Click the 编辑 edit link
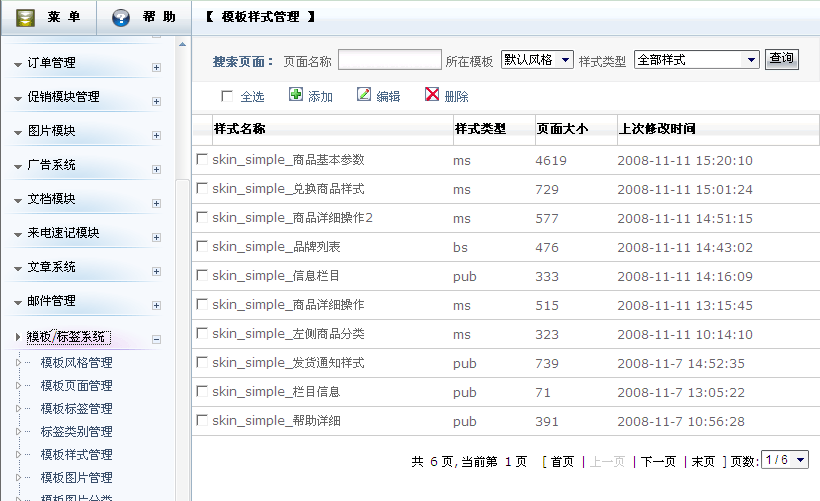The height and width of the screenshot is (501, 820). pyautogui.click(x=388, y=96)
